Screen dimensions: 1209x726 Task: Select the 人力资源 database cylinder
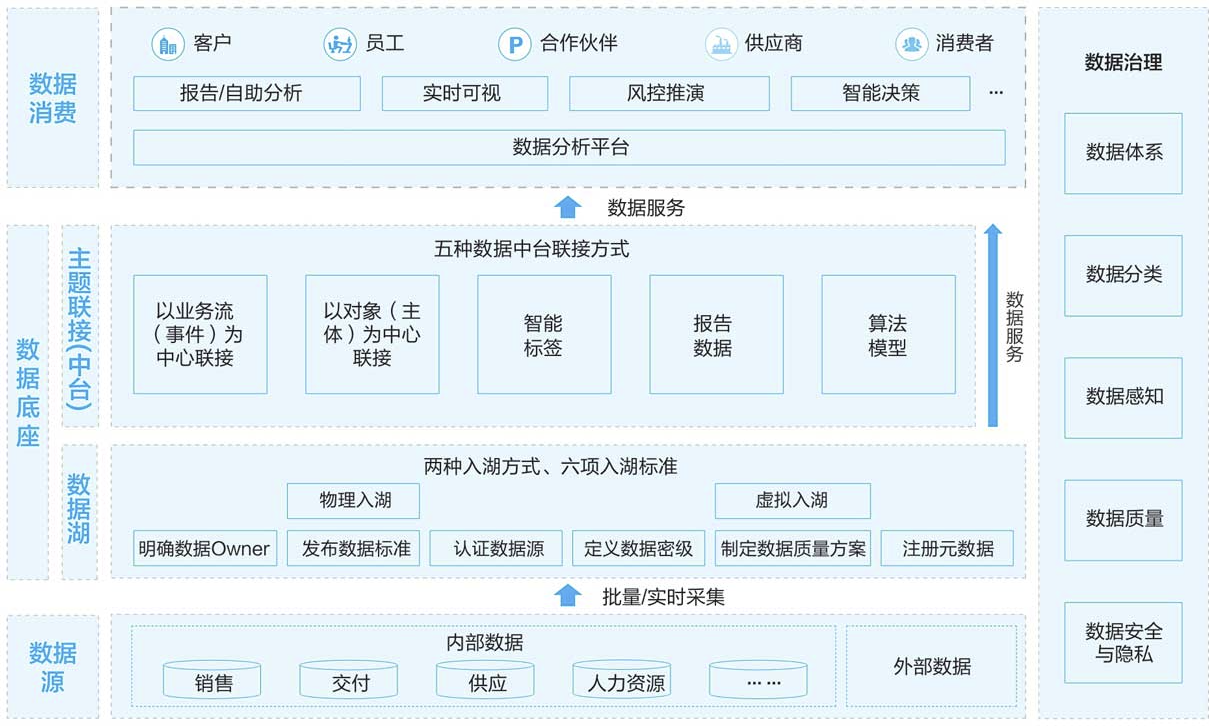622,679
